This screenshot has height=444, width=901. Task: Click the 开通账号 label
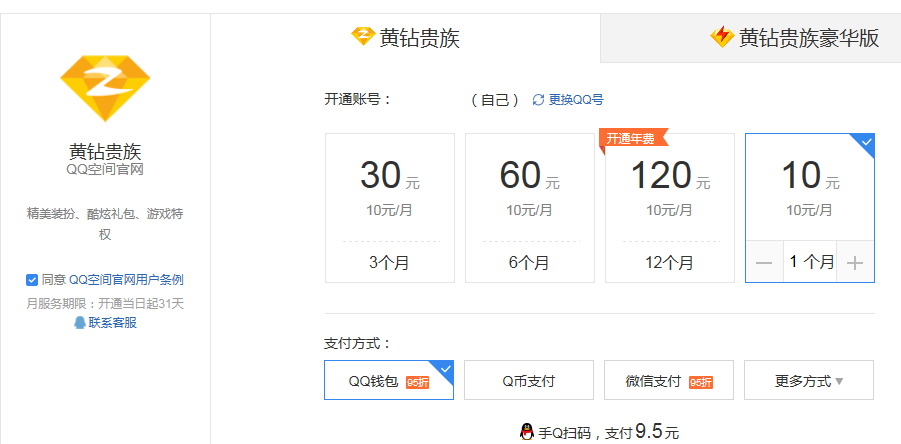[357, 99]
